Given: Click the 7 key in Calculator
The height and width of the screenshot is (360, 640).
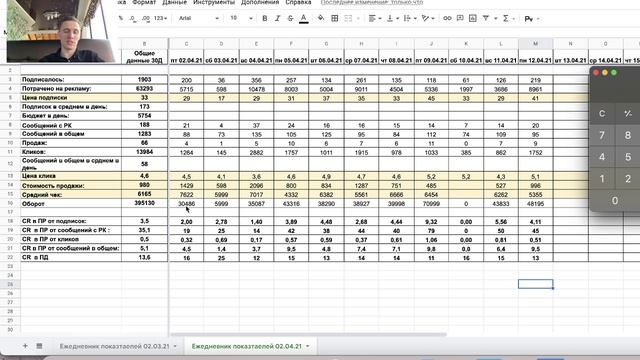Looking at the screenshot, I should (x=602, y=136).
